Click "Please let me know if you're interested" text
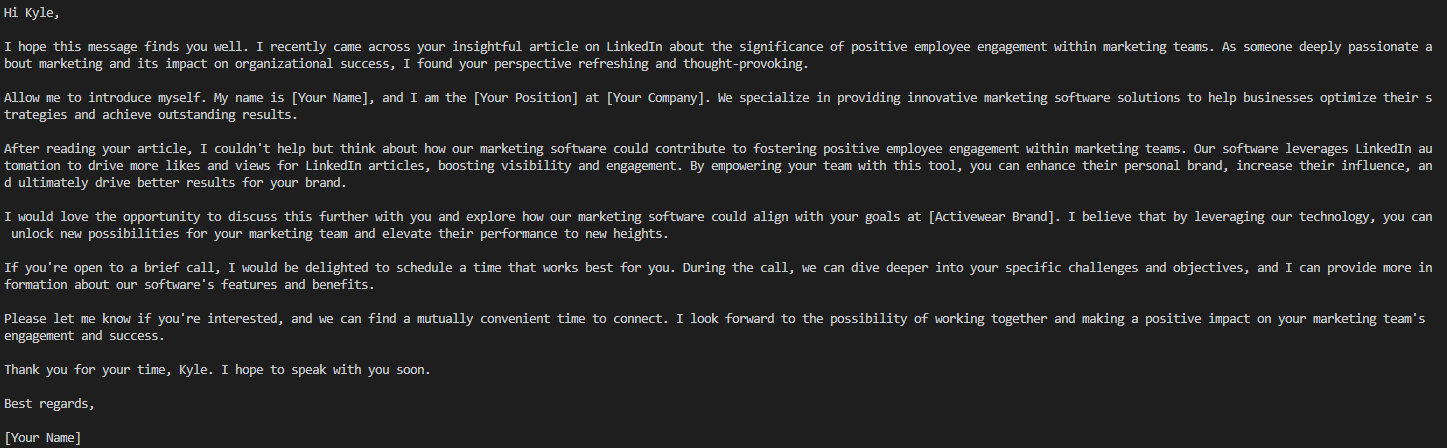This screenshot has height=448, width=1447. point(142,319)
